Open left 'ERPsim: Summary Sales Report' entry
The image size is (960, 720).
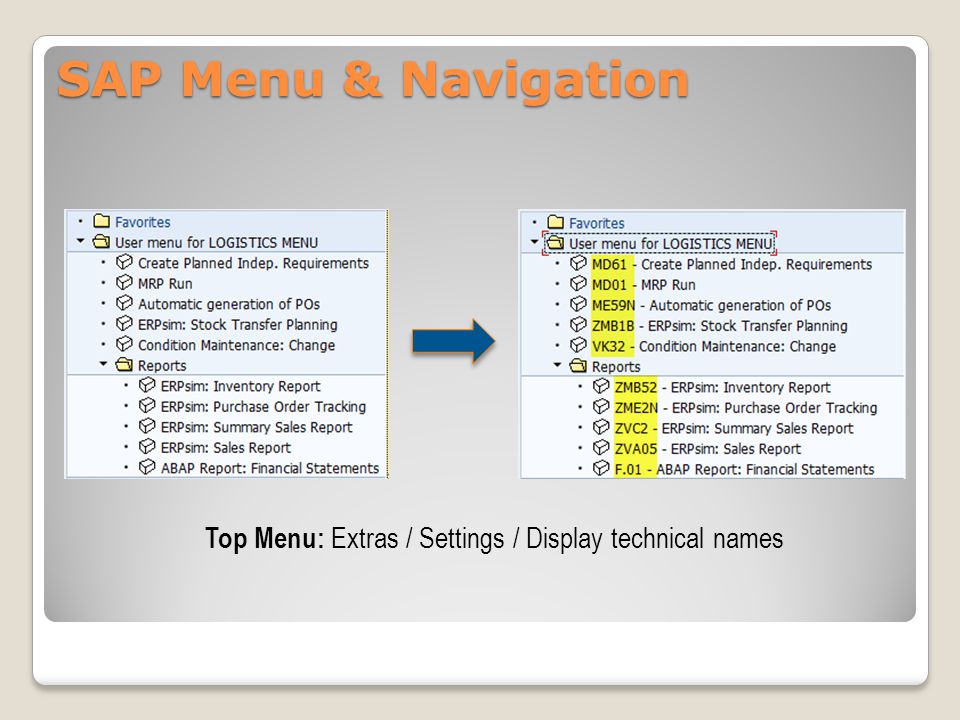click(x=257, y=427)
